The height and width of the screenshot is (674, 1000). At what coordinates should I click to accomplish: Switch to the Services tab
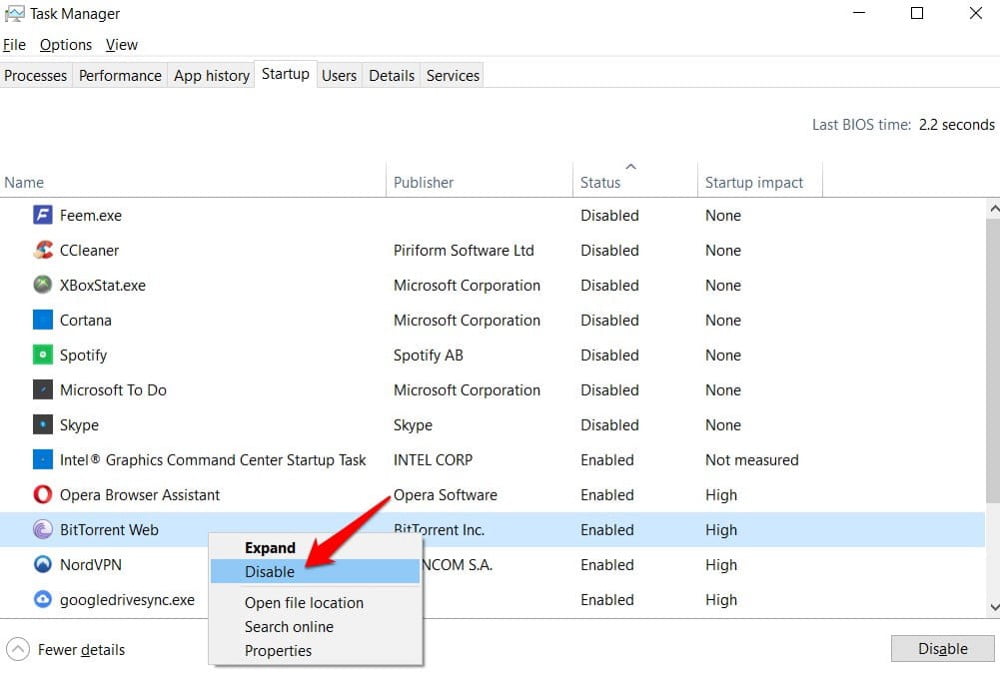[x=452, y=75]
